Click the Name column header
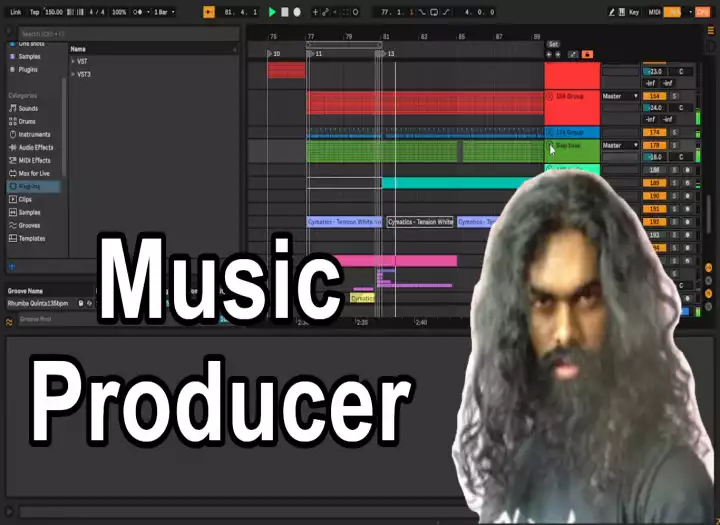 pos(78,49)
